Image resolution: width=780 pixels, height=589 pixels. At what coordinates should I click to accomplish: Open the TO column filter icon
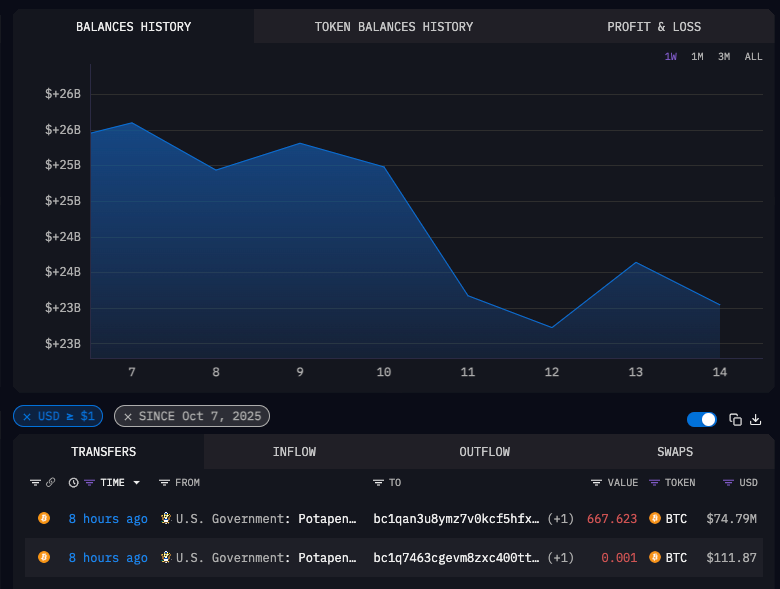(x=379, y=483)
